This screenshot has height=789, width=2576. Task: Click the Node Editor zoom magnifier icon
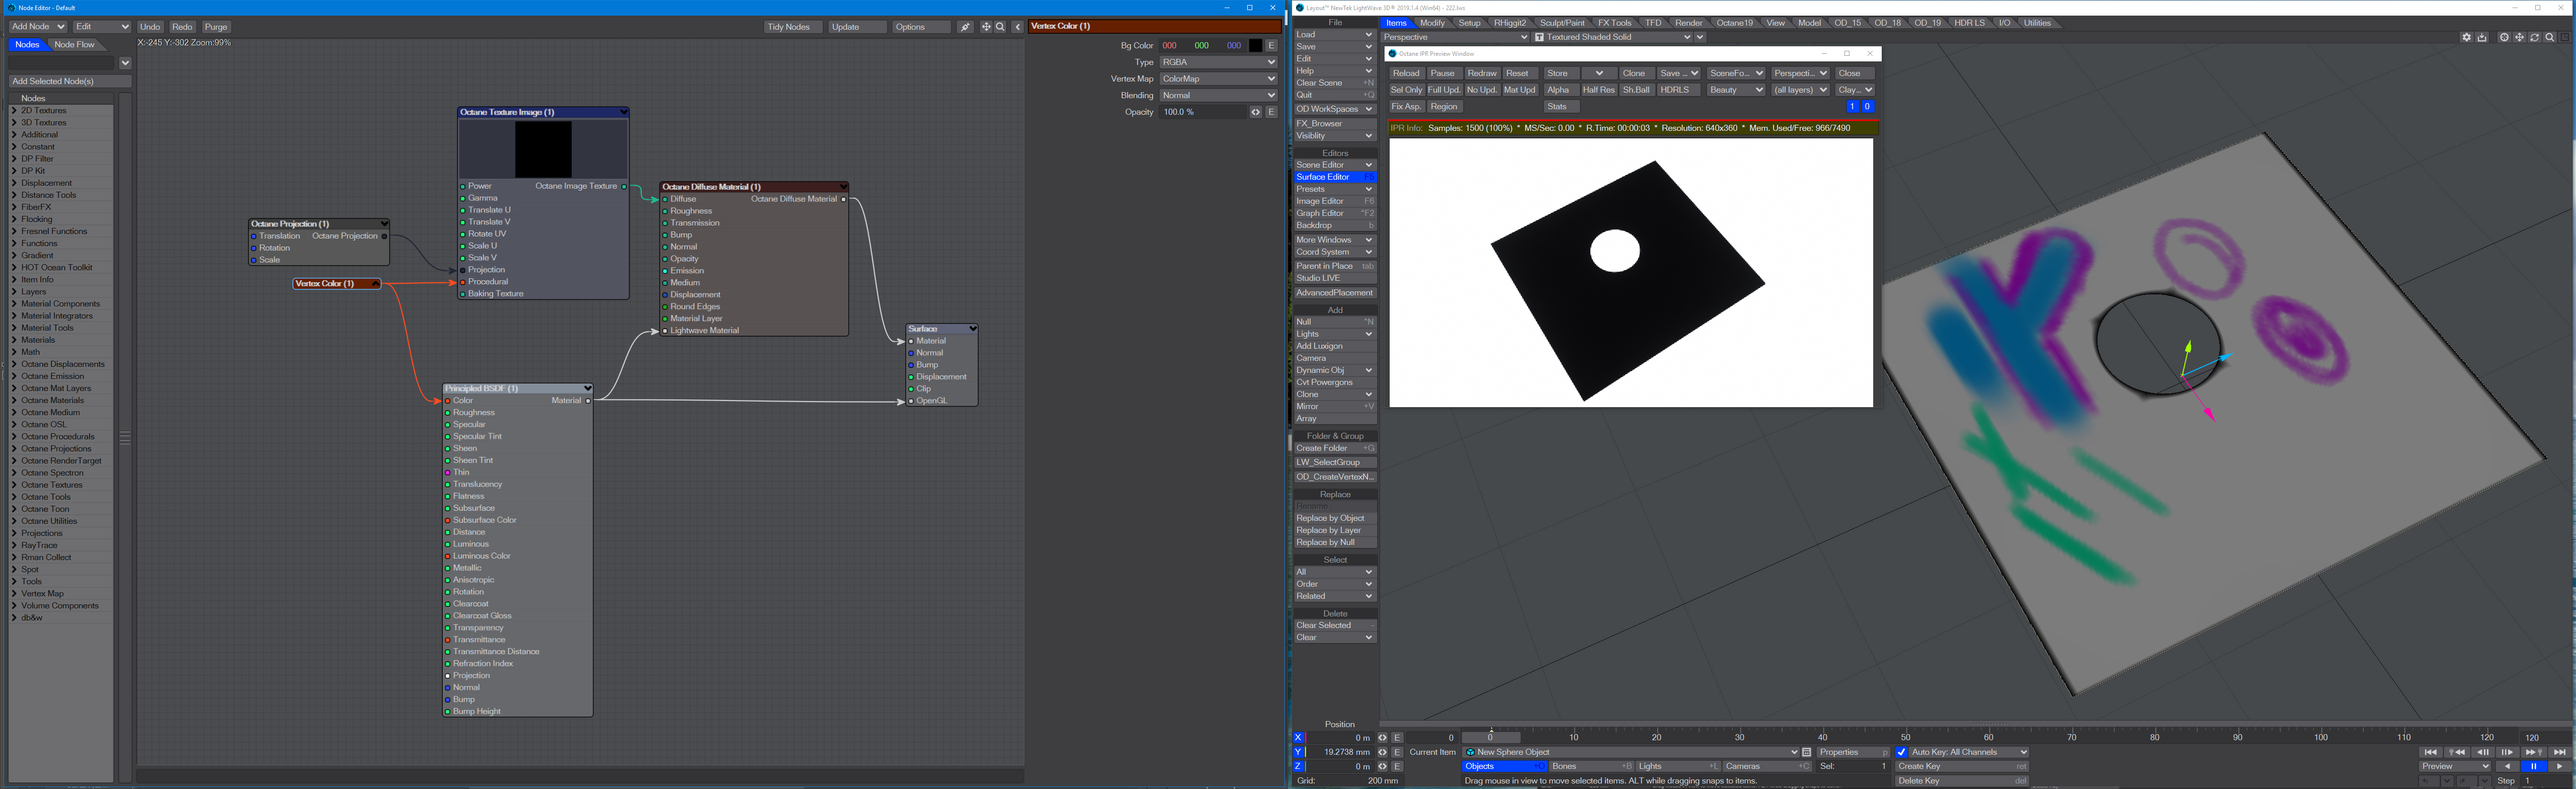1000,27
